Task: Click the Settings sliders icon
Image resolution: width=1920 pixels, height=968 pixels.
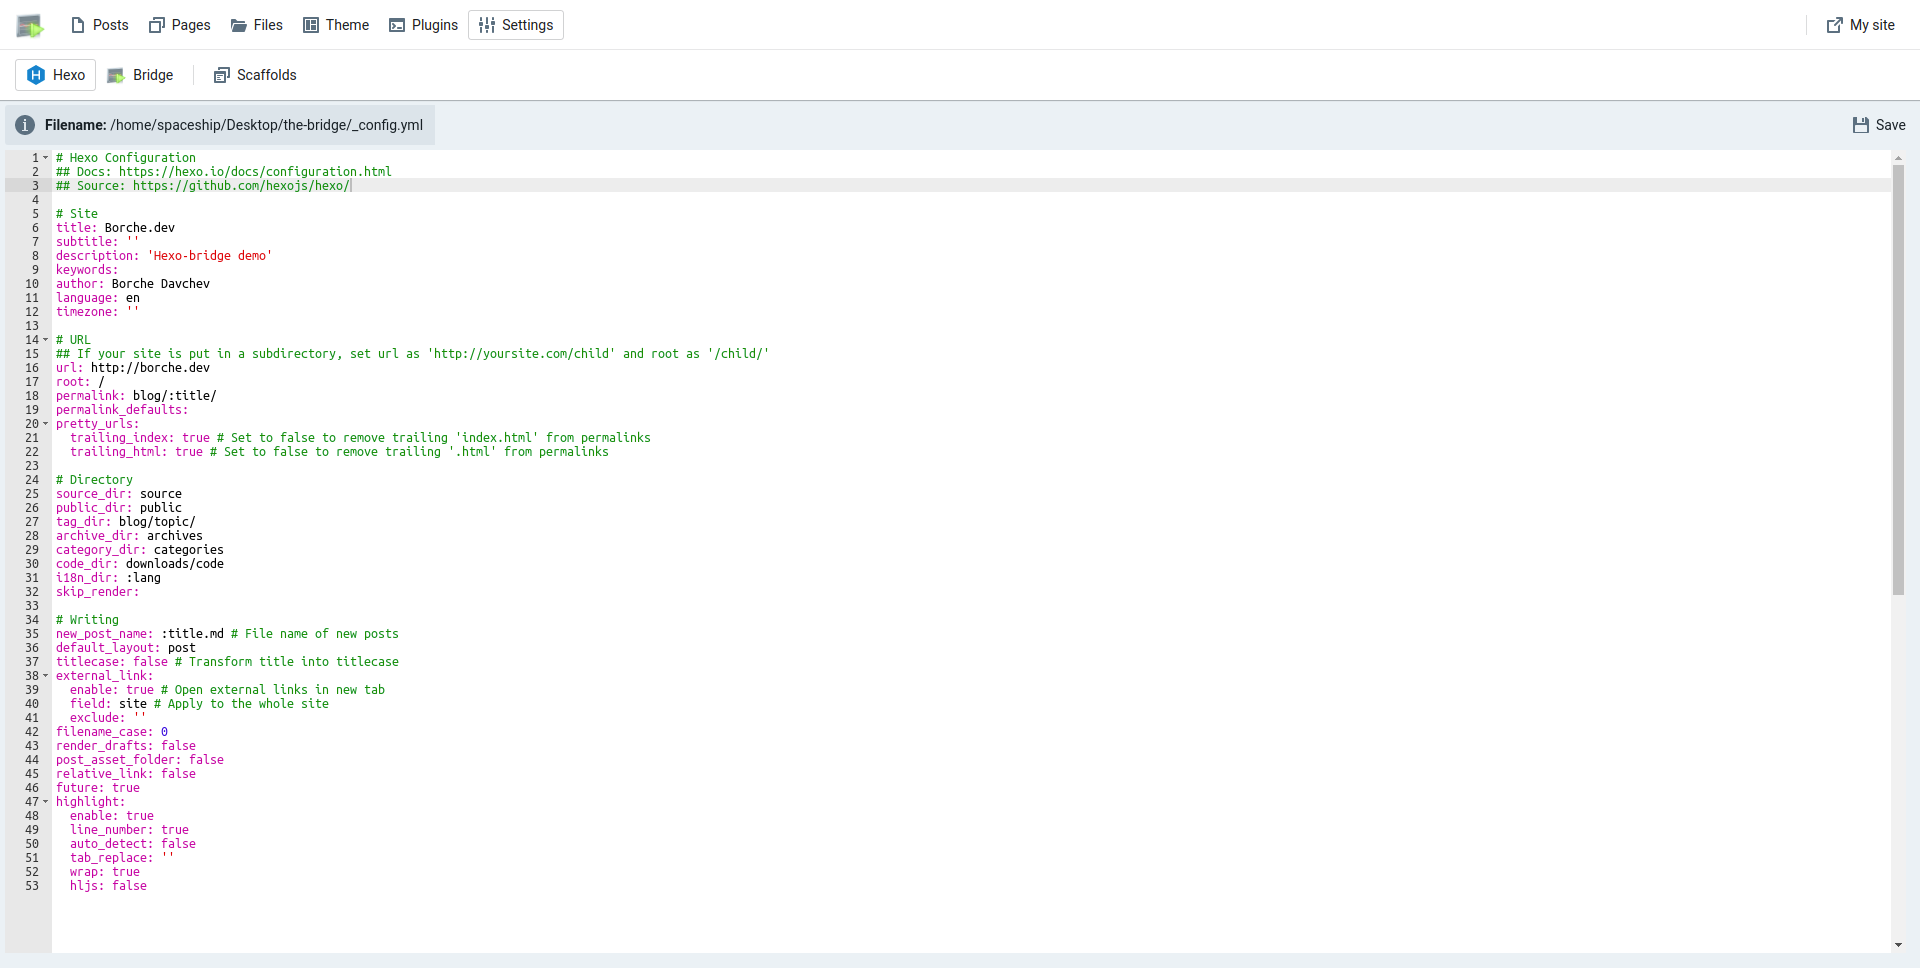Action: 487,25
